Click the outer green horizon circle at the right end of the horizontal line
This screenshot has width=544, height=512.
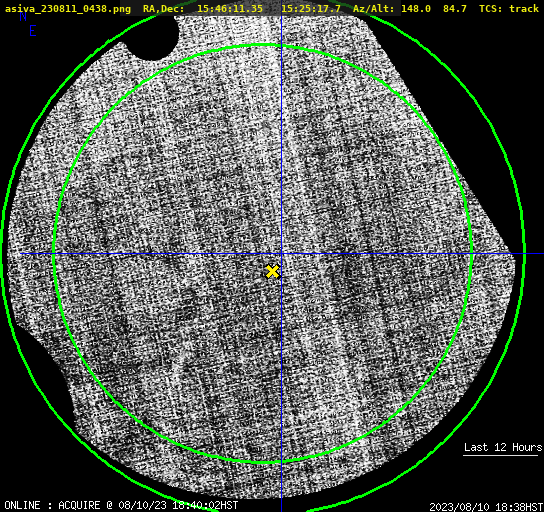point(524,254)
